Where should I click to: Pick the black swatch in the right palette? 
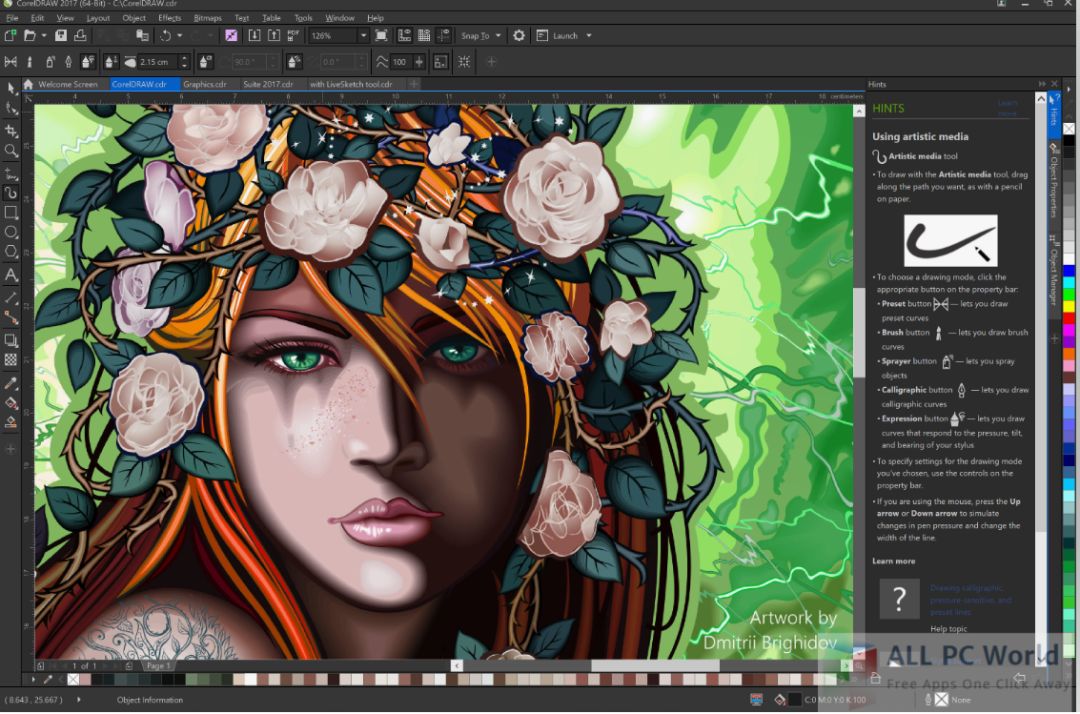tap(1068, 140)
